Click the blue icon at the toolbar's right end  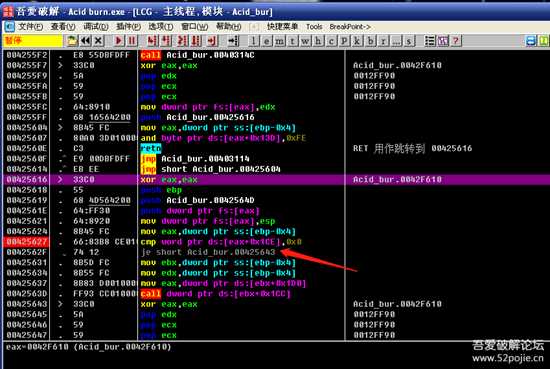point(531,41)
